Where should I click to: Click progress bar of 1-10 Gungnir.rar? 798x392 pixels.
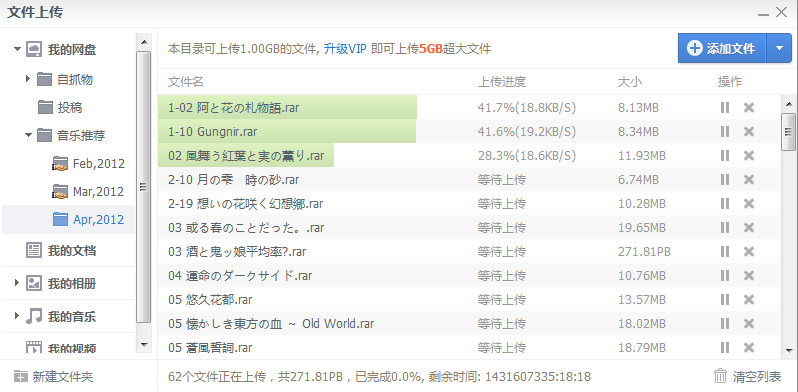tap(287, 131)
